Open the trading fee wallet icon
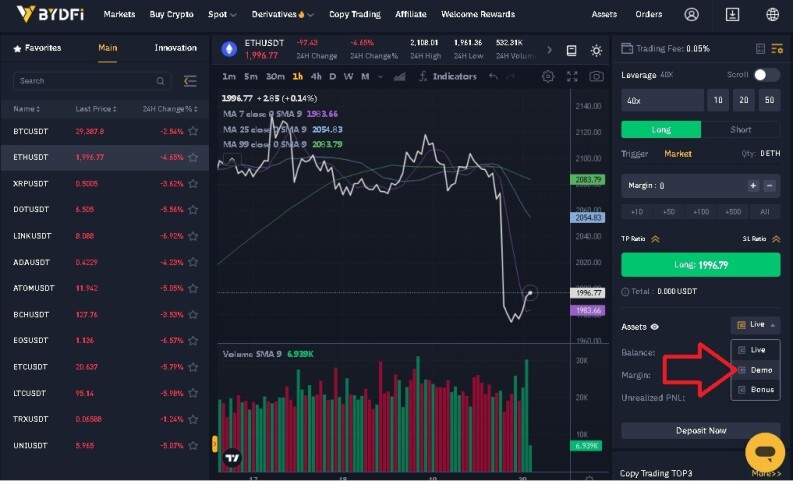 (627, 49)
